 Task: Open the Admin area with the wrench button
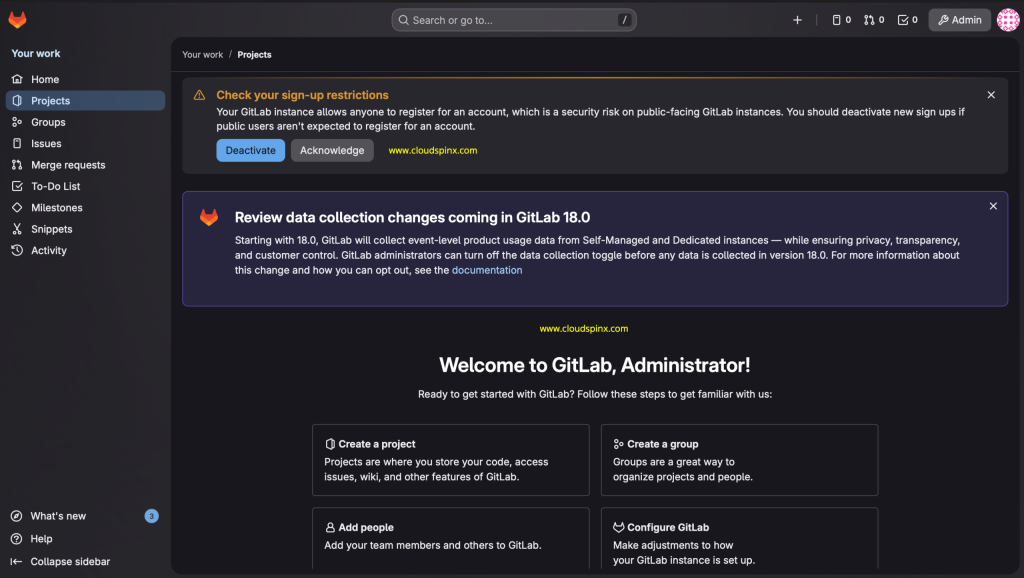coord(959,19)
